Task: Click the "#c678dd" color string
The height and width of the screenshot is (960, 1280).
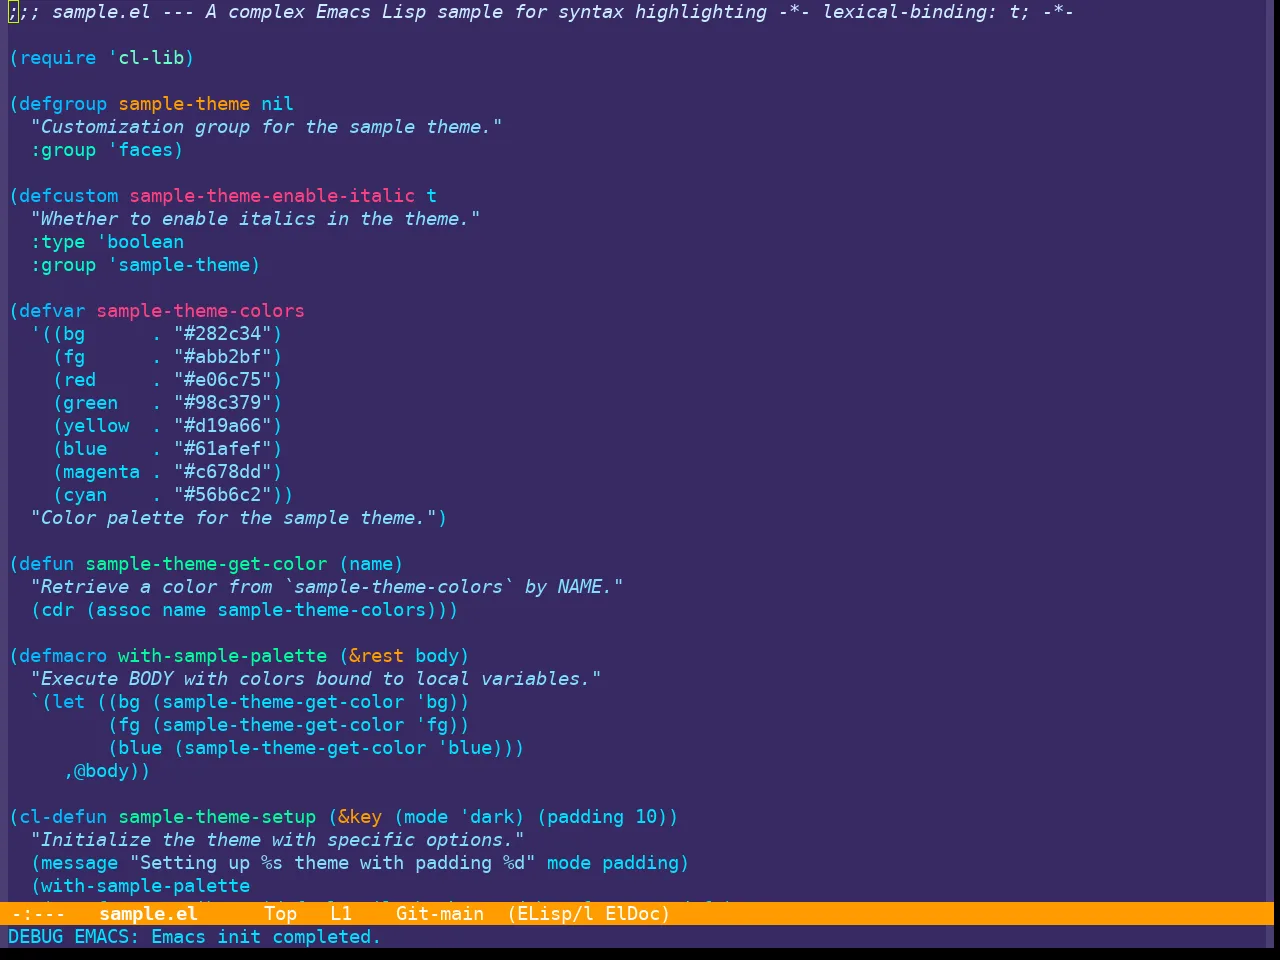Action: pos(222,472)
